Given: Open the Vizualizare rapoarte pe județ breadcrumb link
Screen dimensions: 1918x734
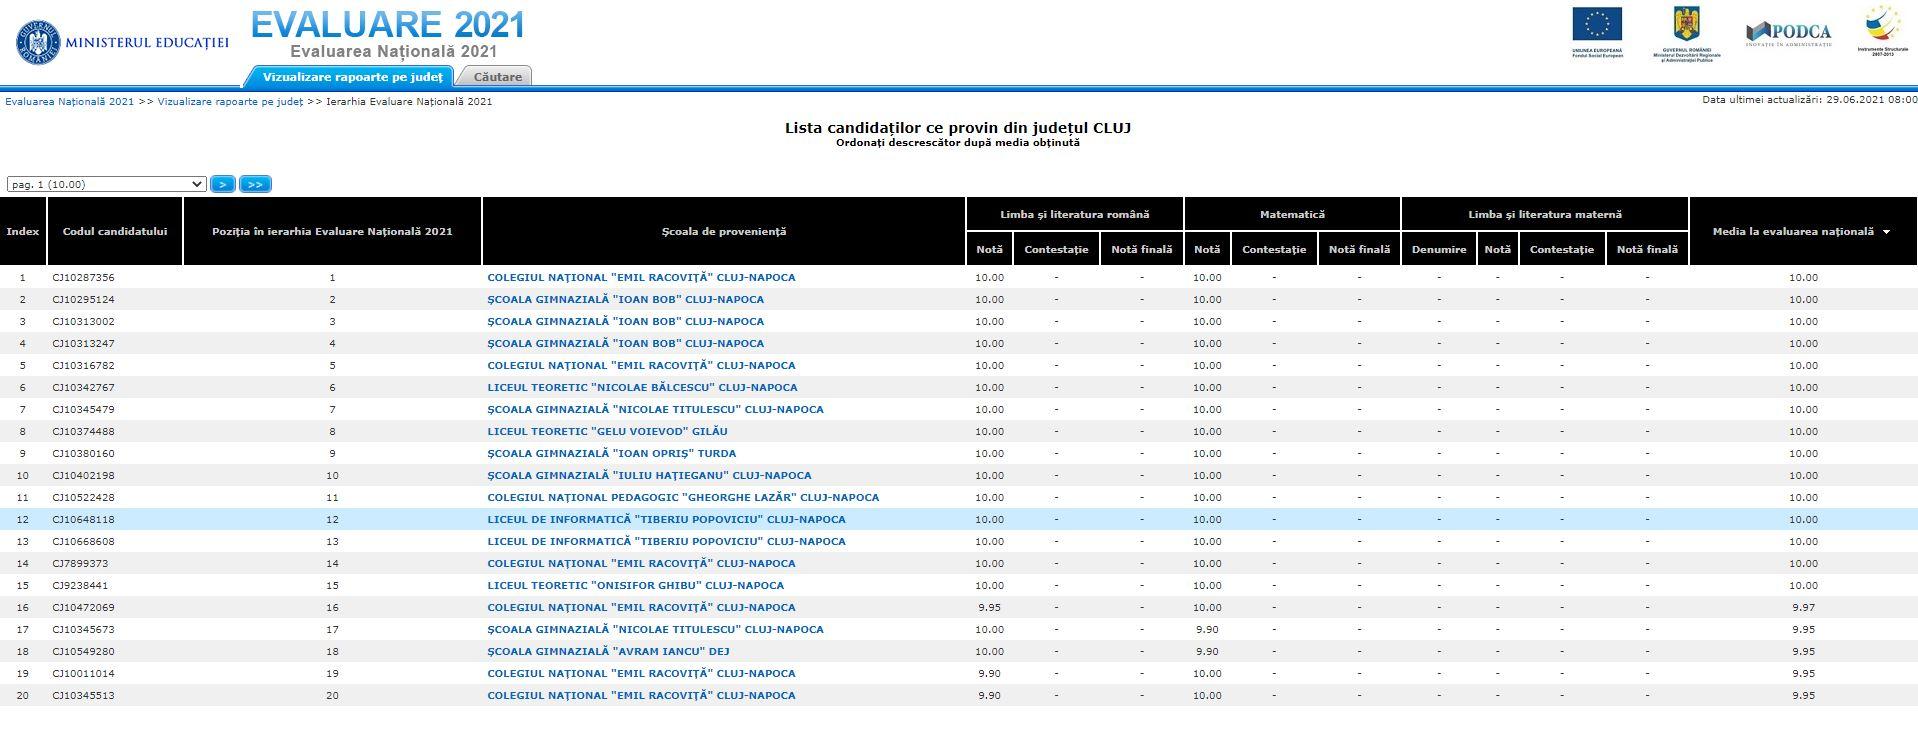Looking at the screenshot, I should click(230, 101).
